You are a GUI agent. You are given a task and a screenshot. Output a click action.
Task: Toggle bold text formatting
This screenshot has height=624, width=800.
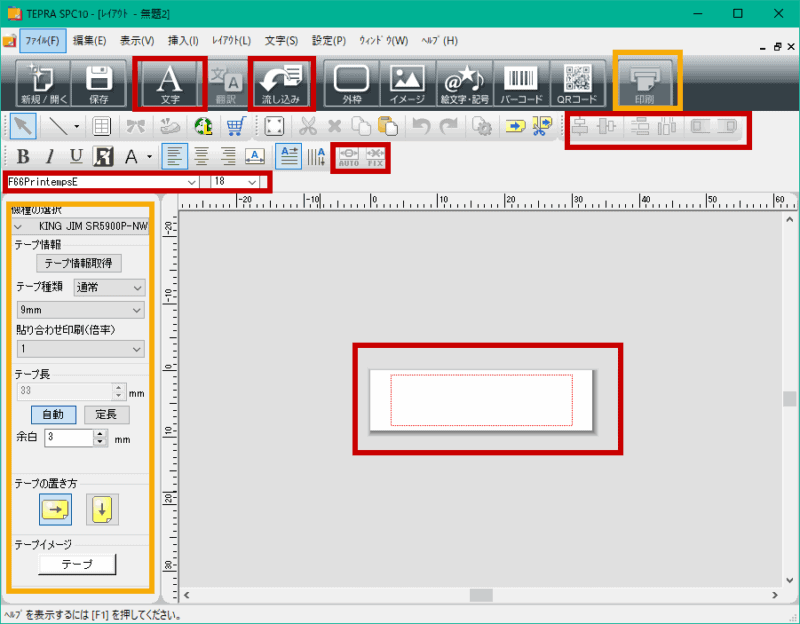22,156
